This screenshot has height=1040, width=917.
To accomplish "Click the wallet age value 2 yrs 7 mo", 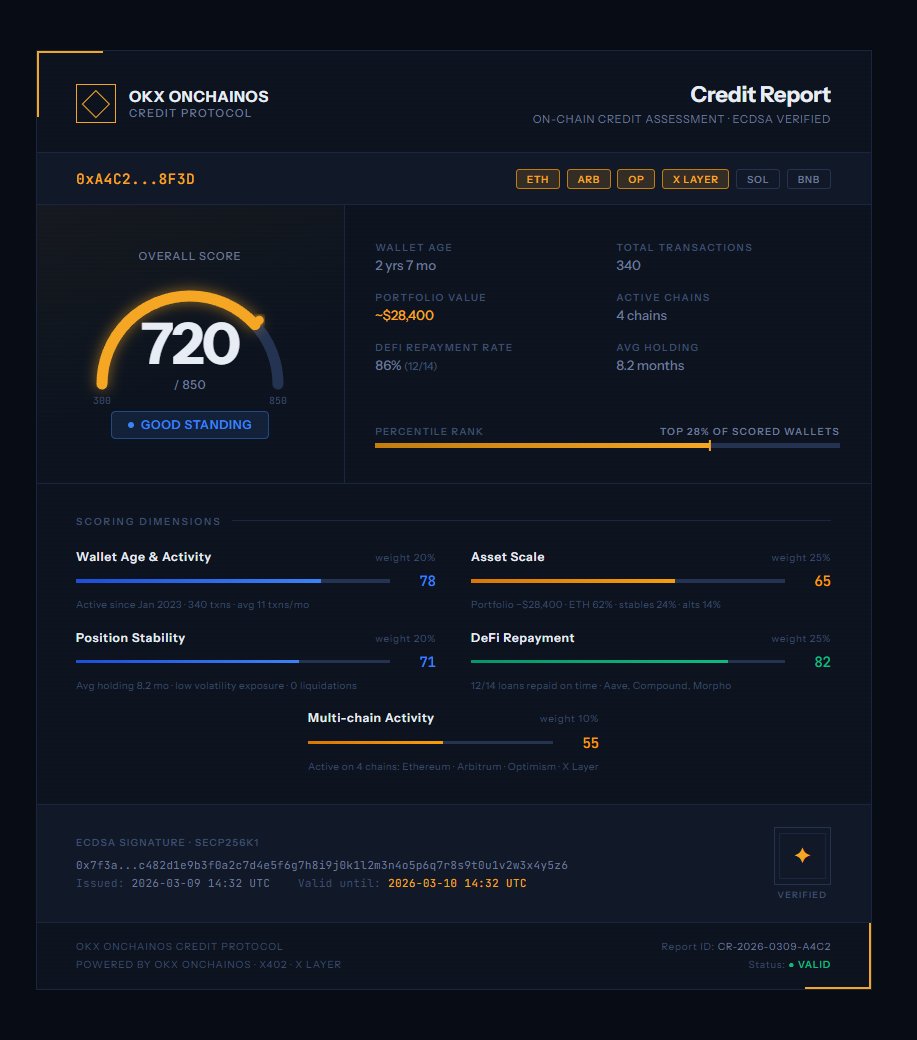I will pyautogui.click(x=406, y=265).
